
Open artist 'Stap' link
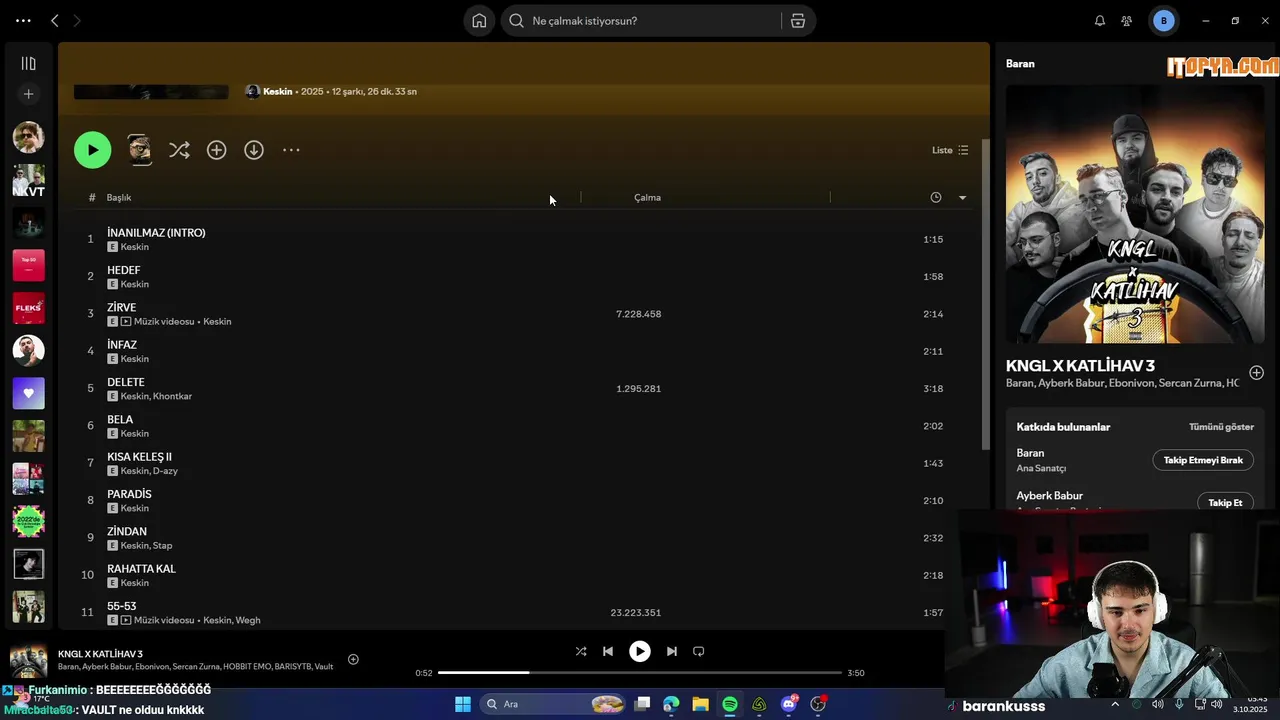(x=162, y=546)
